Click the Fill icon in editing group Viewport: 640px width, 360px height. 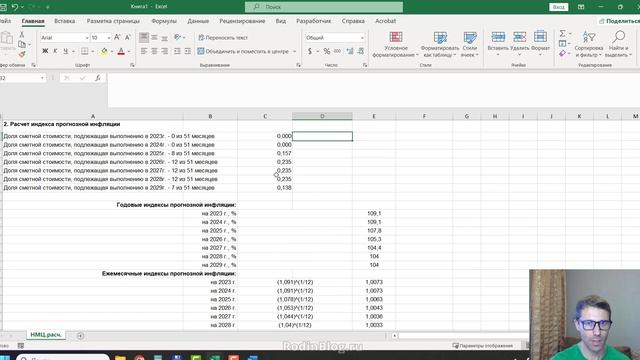coord(562,43)
